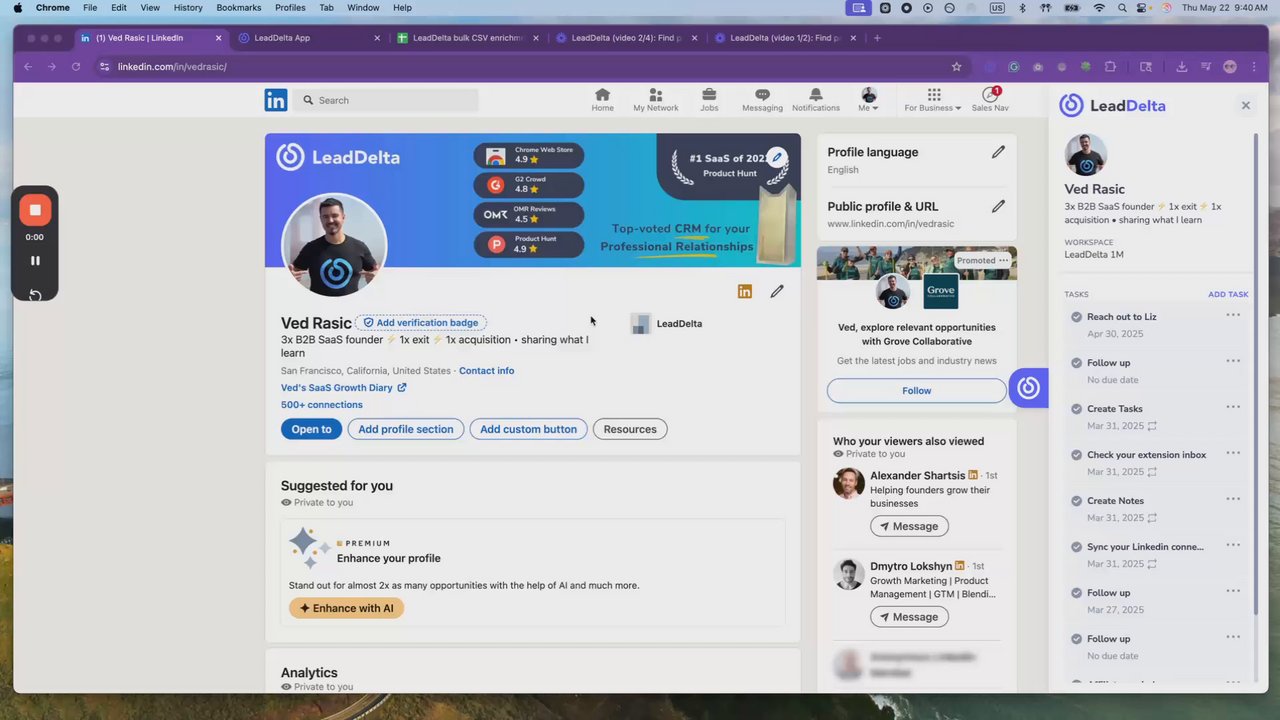Stop the screen recording with the red button
This screenshot has width=1280, height=720.
point(35,210)
